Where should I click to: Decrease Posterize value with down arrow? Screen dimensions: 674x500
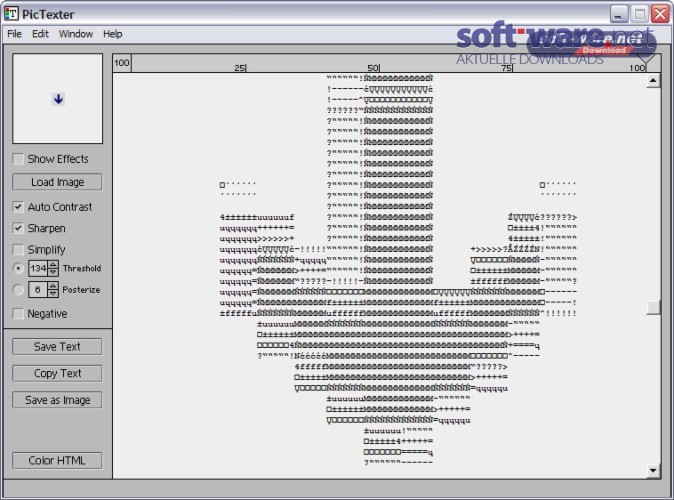tap(53, 294)
